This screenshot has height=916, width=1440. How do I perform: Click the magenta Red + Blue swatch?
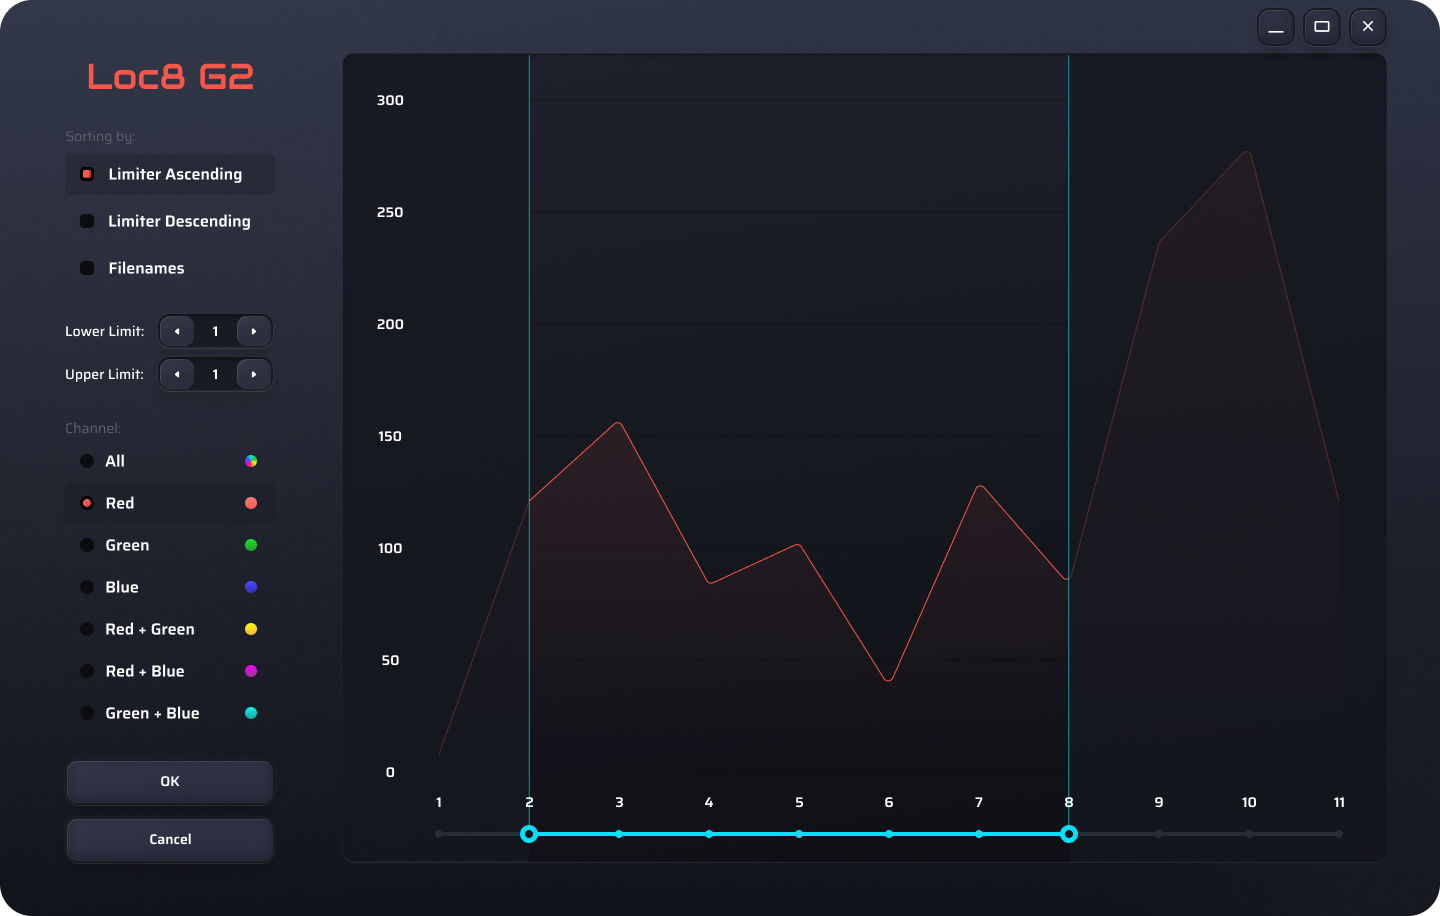pyautogui.click(x=251, y=671)
